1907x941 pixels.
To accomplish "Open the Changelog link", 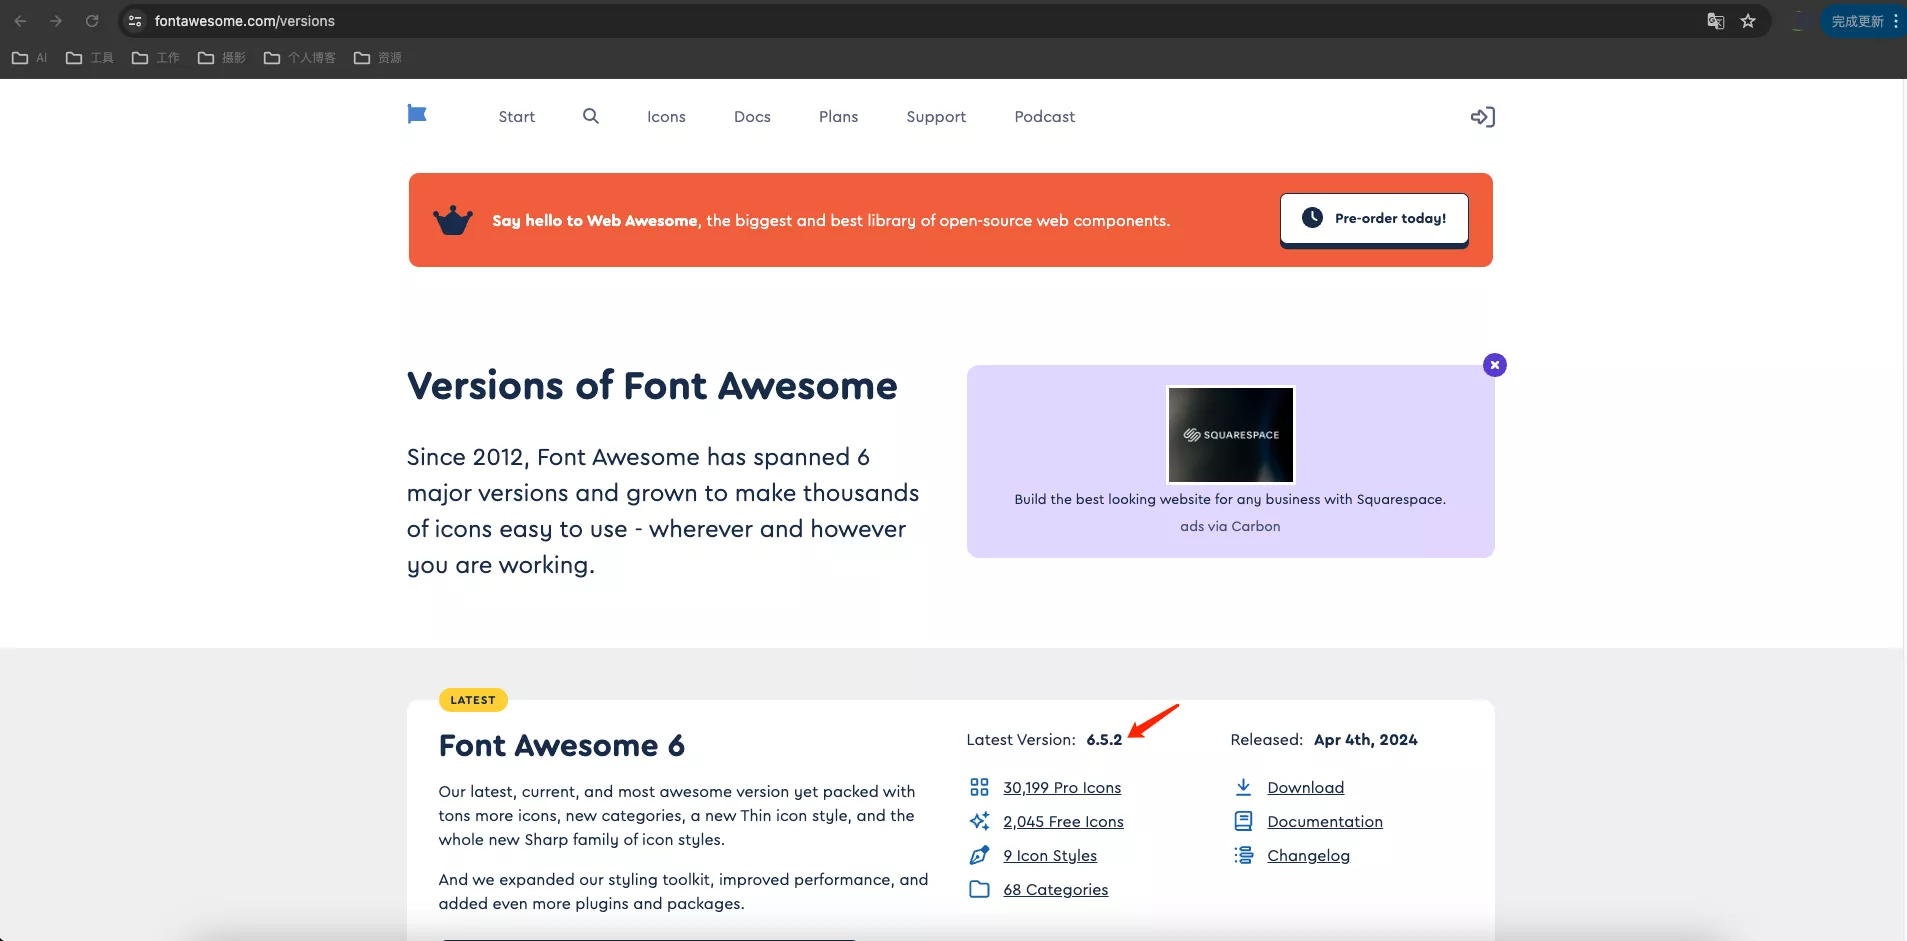I will (1308, 856).
